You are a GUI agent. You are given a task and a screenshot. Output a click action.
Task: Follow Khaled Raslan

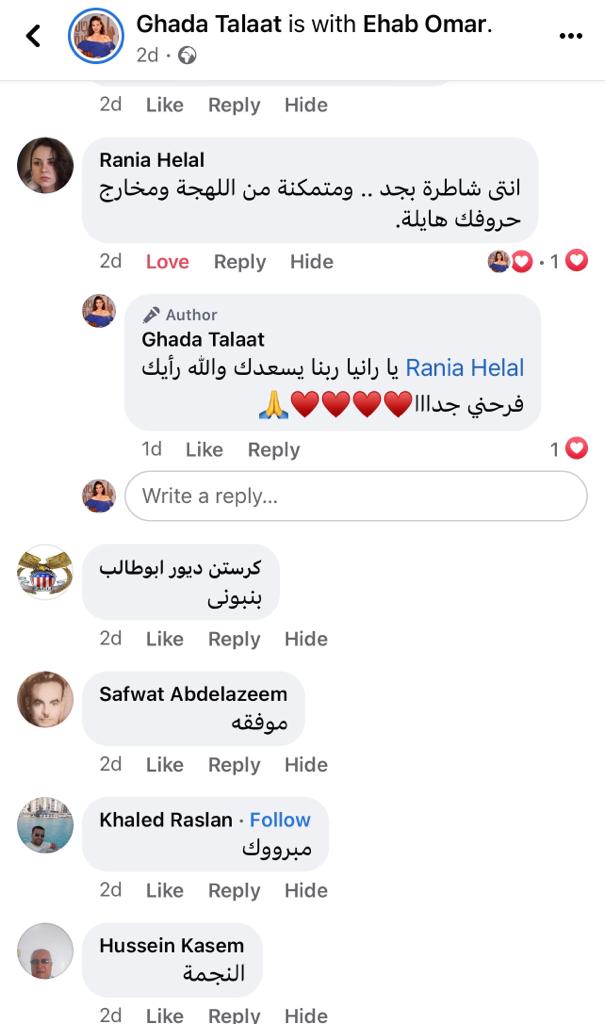pos(280,820)
